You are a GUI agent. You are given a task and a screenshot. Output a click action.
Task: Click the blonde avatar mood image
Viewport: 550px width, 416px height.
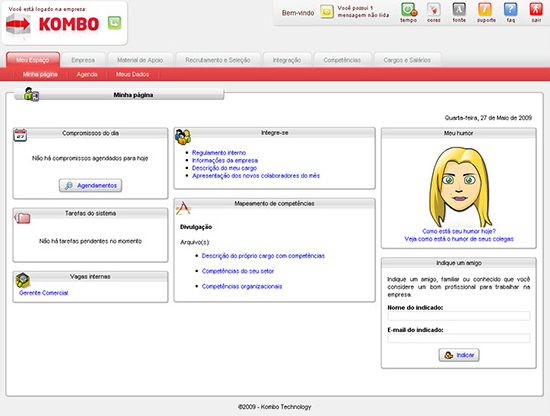point(460,187)
